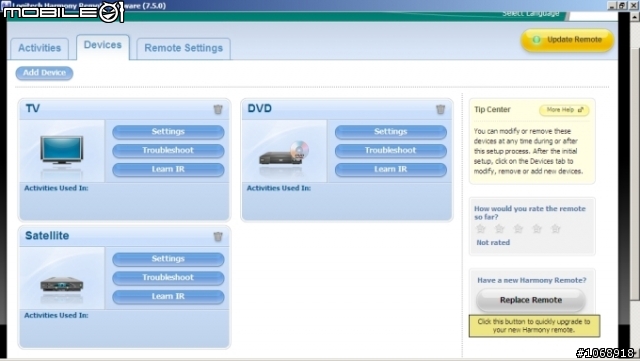Open More Help in Tip Center

point(564,110)
